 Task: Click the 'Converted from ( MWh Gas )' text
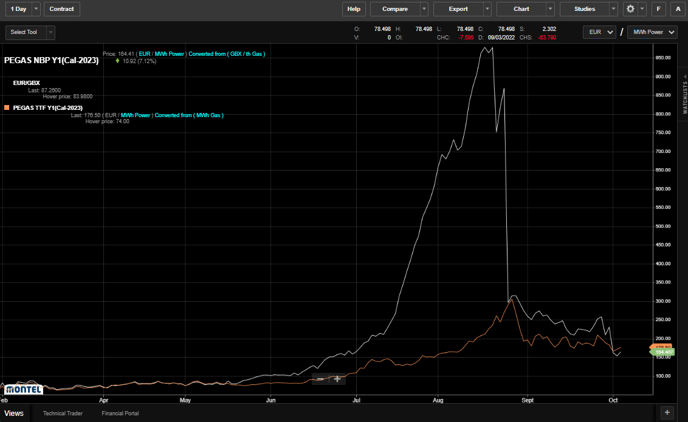(x=189, y=115)
